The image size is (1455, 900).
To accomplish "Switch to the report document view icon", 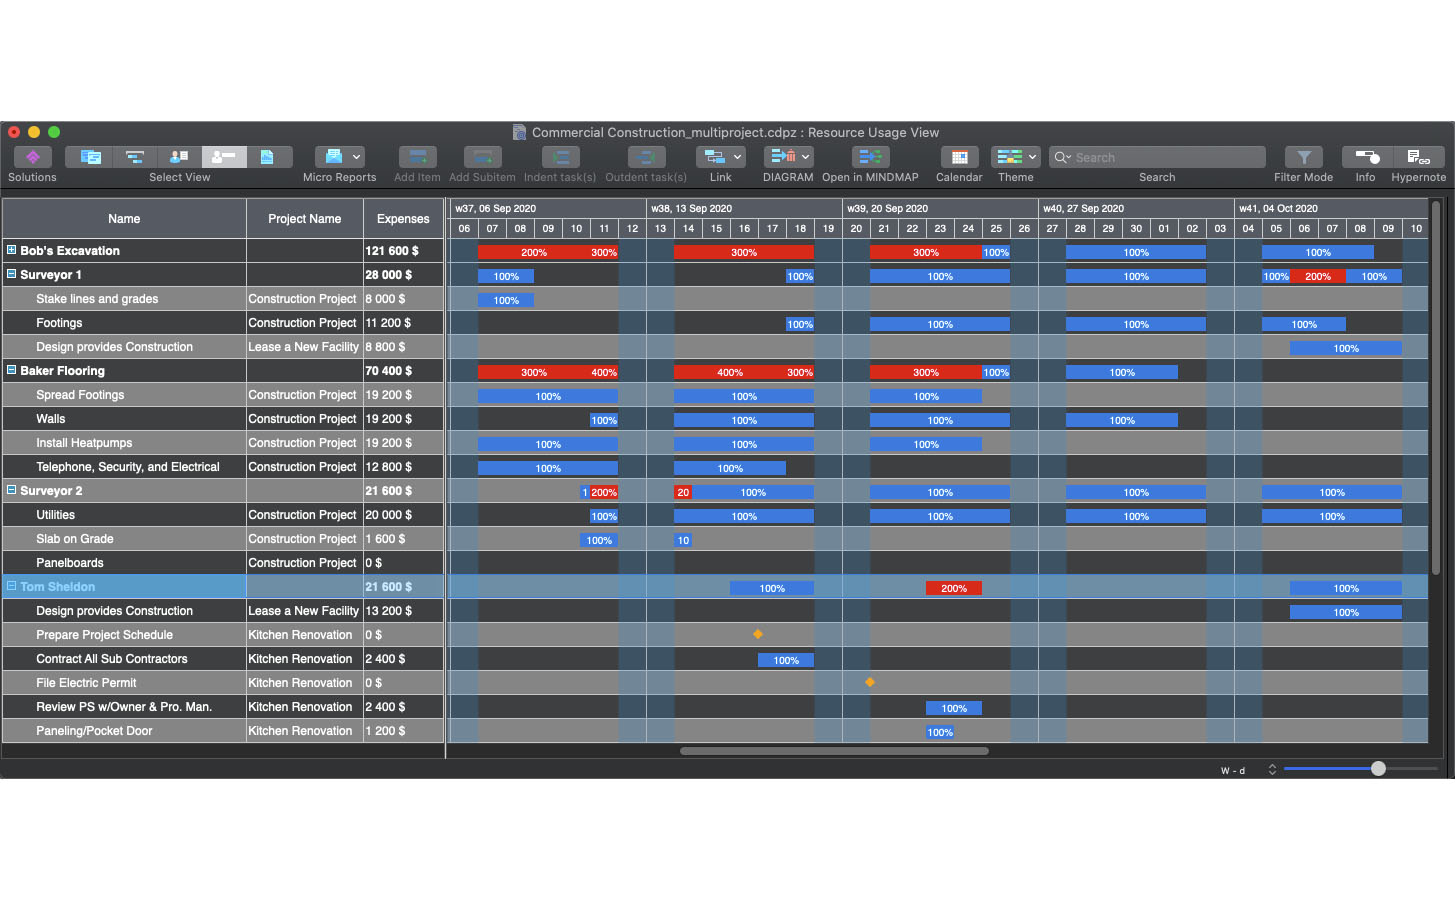I will click(268, 157).
